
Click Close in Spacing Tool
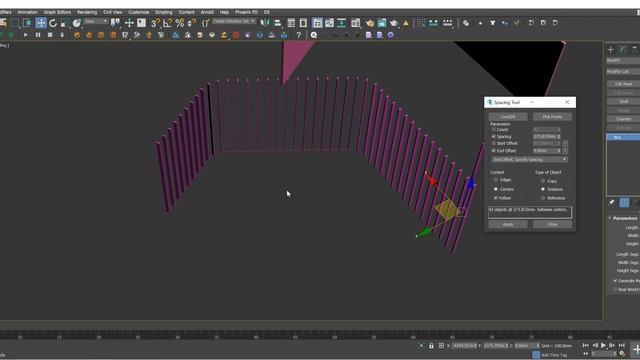pyautogui.click(x=552, y=224)
